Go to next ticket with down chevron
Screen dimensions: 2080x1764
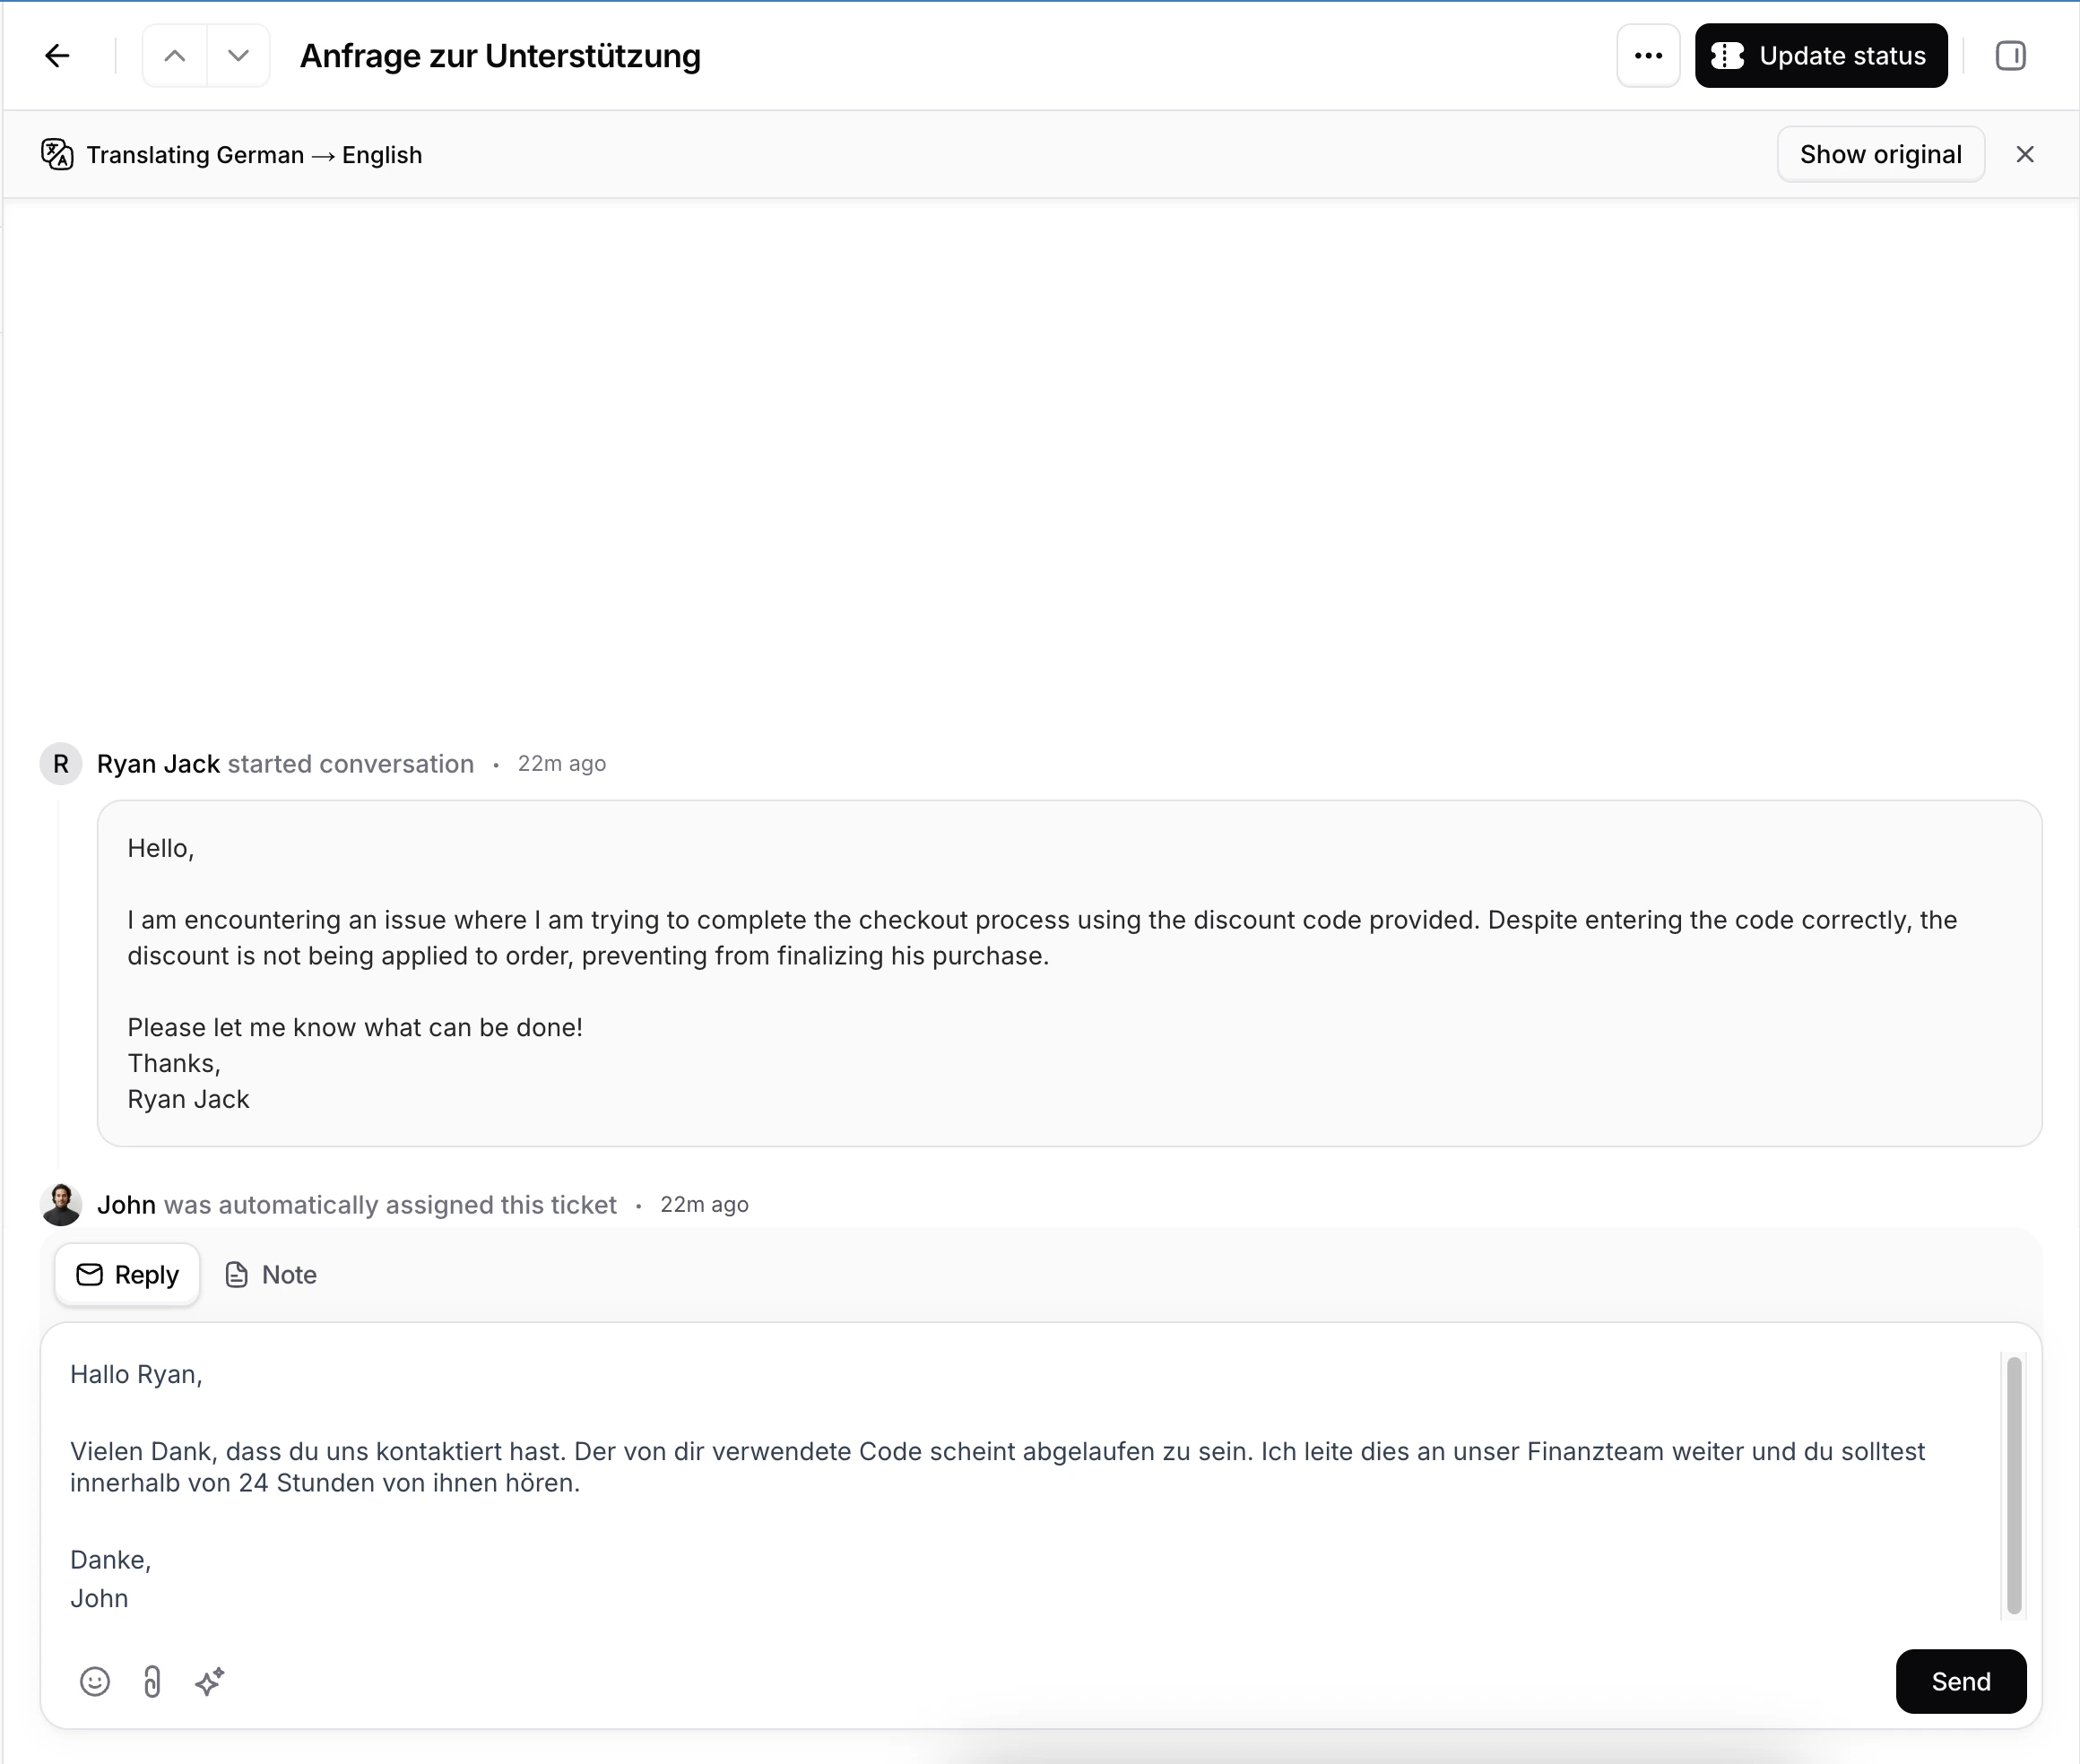pos(238,56)
